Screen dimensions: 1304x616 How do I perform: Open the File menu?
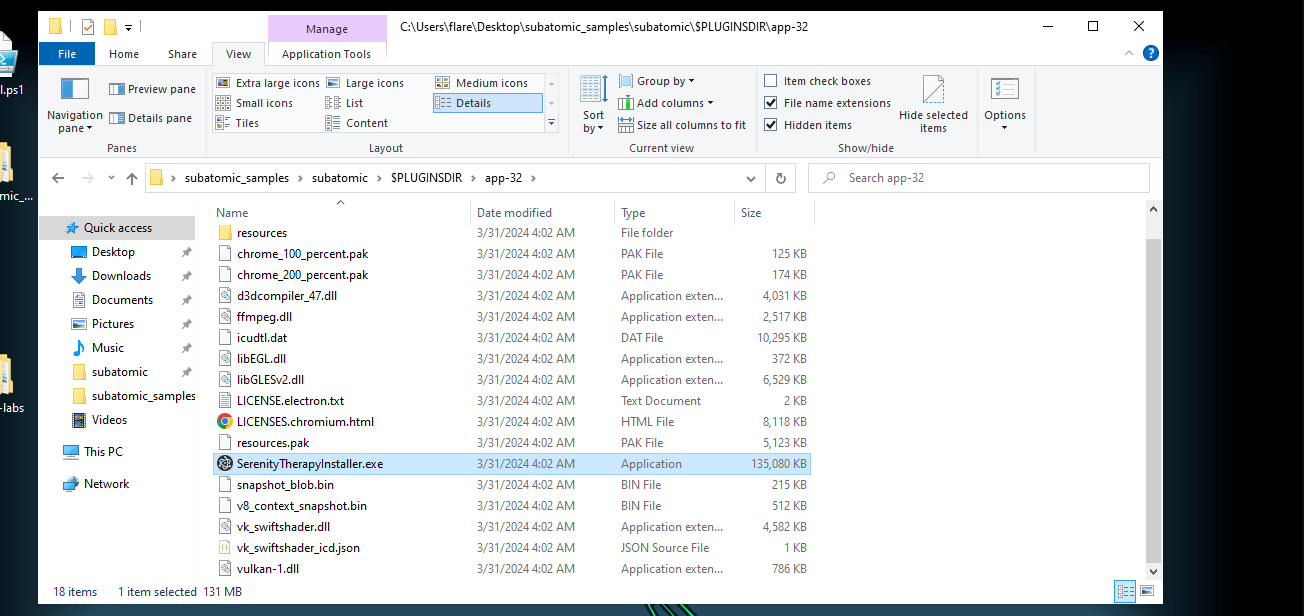coord(68,54)
